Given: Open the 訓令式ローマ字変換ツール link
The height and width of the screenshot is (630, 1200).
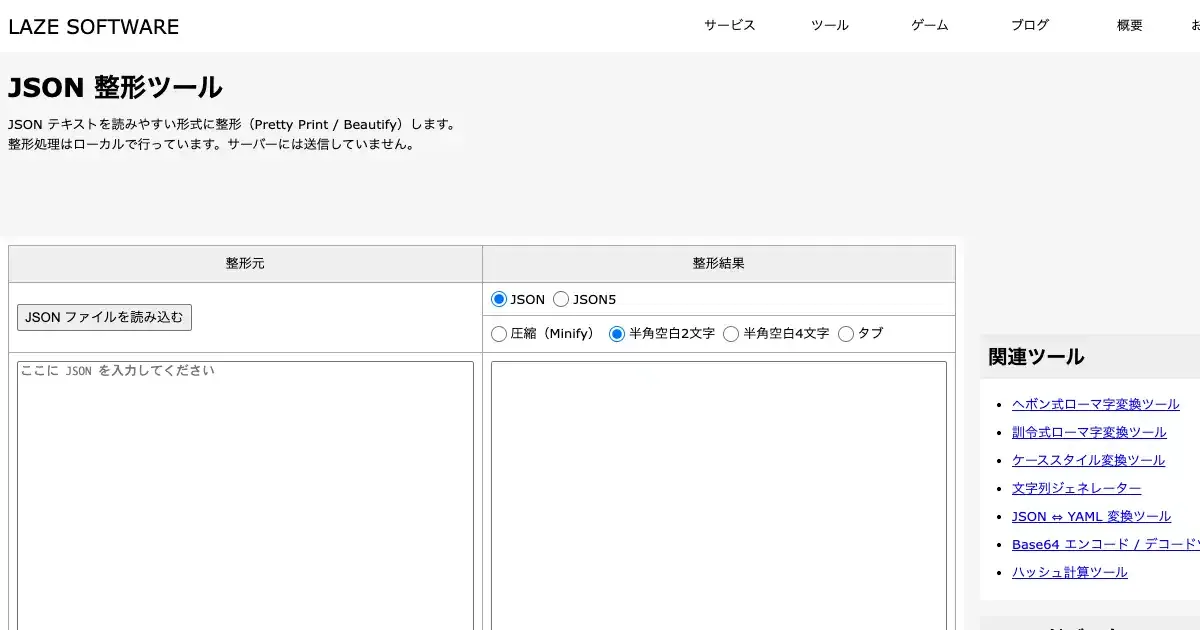Looking at the screenshot, I should tap(1089, 432).
